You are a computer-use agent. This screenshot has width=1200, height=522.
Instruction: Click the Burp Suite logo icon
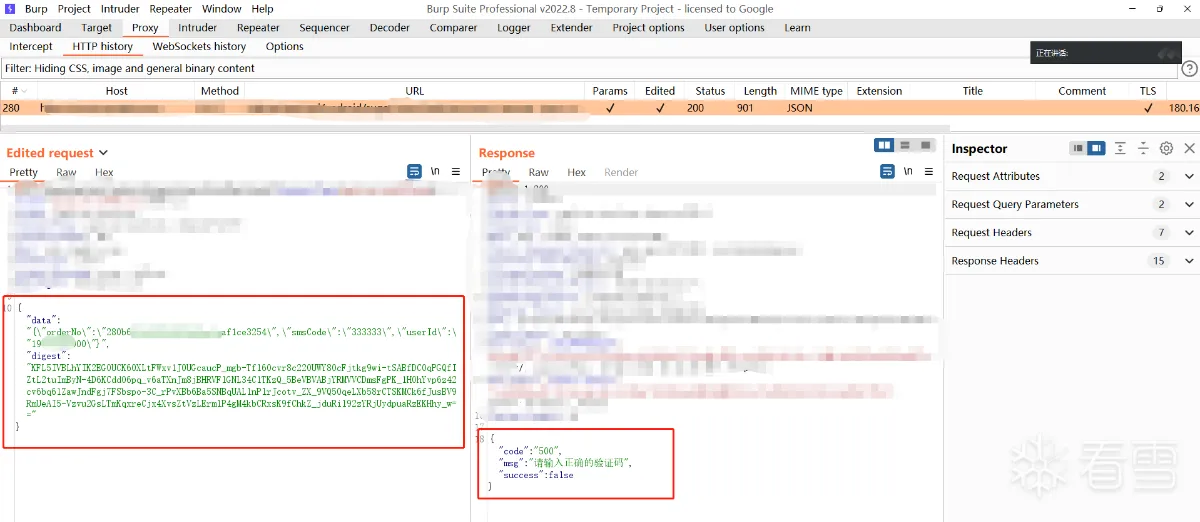[x=9, y=9]
